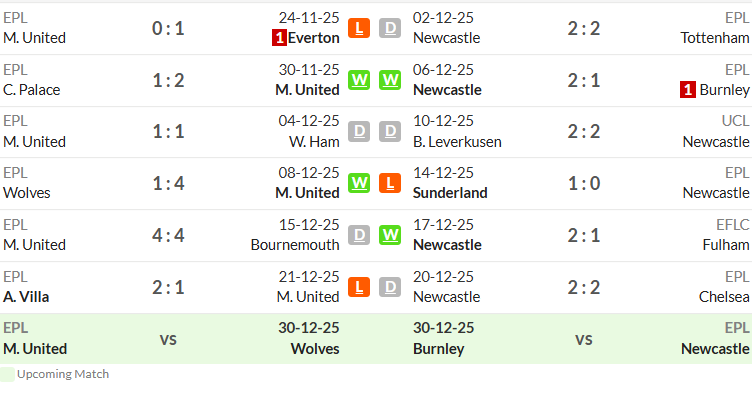Click the L badge for Sunderland vs Newcastle

point(390,183)
